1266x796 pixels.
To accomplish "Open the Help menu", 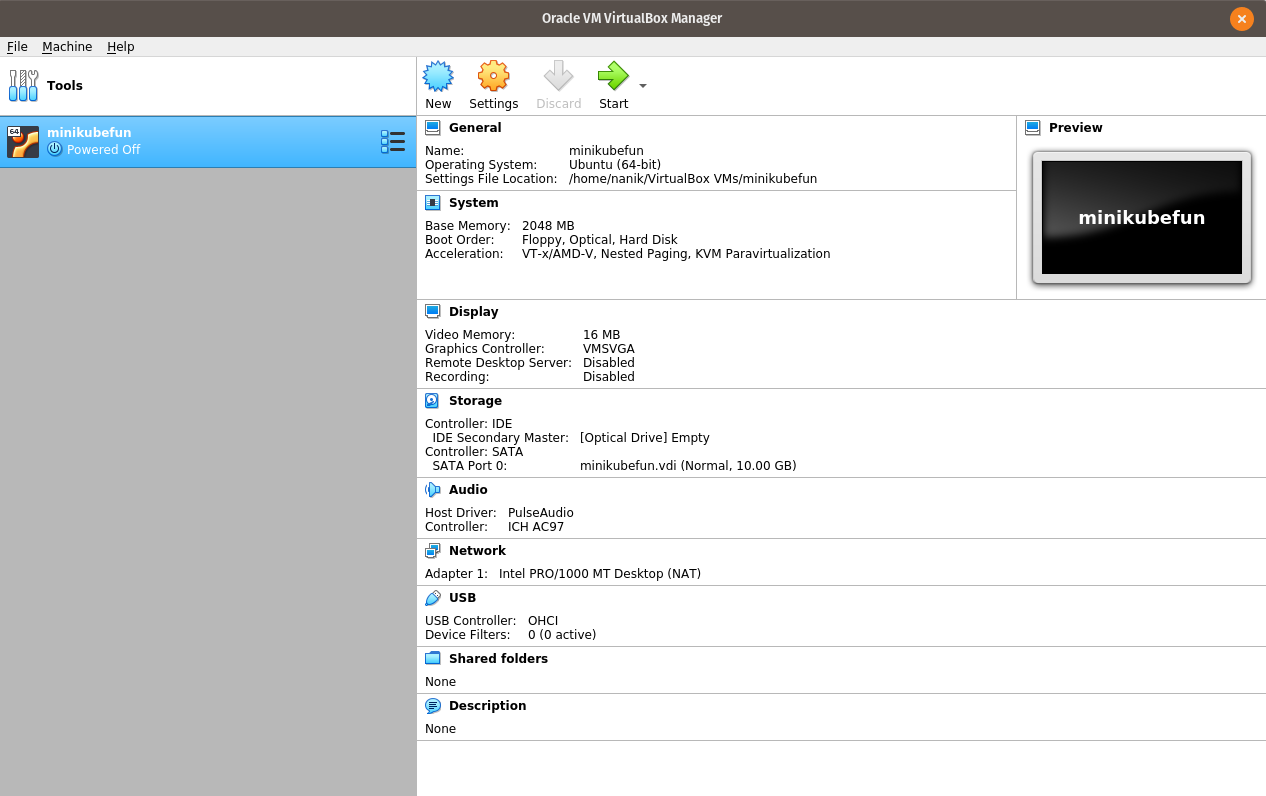I will tap(120, 47).
